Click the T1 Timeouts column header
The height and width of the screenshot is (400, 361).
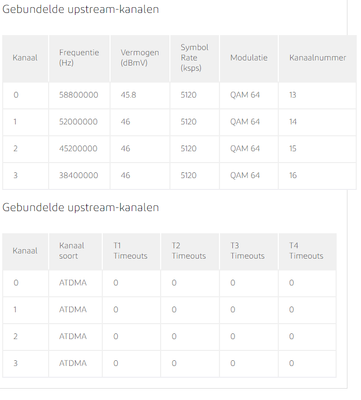[x=131, y=251]
